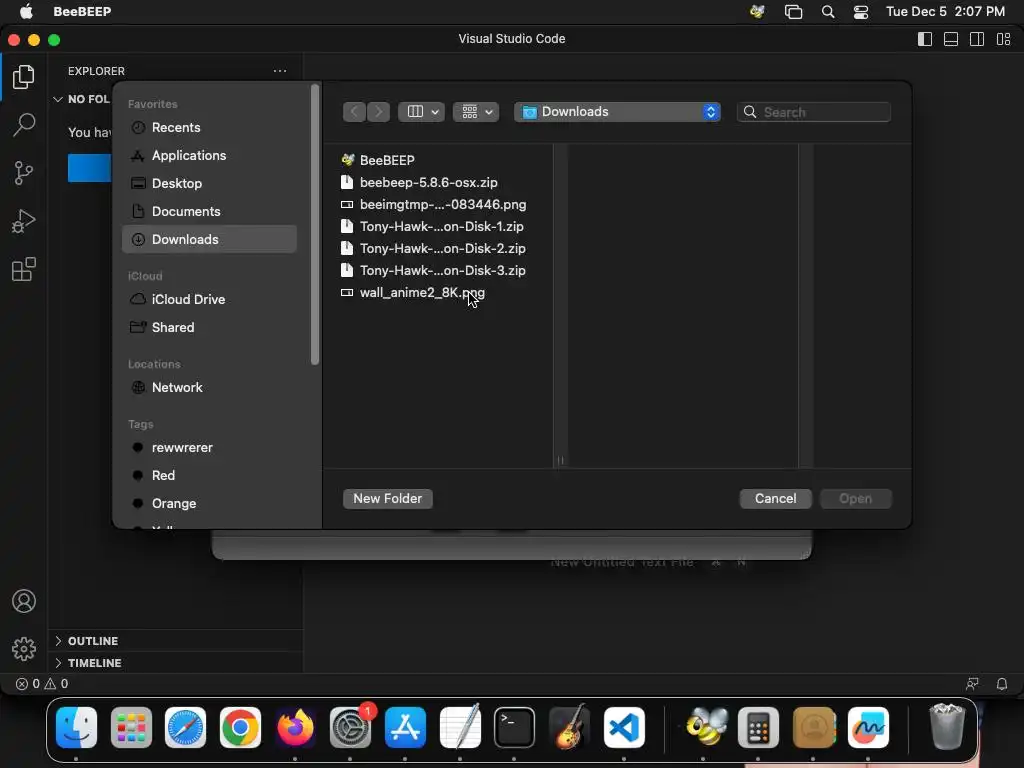Toggle primary side bar layout icon
Viewport: 1024px width, 768px height.
(925, 39)
